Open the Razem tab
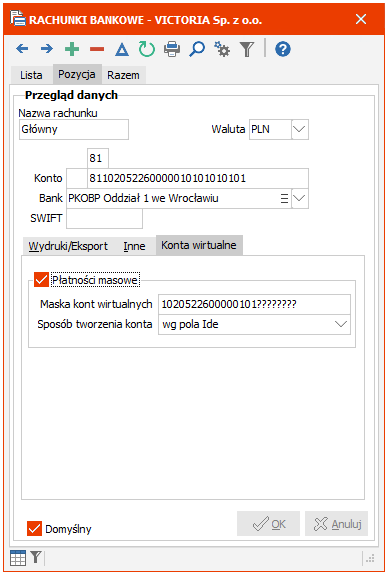 click(x=123, y=75)
